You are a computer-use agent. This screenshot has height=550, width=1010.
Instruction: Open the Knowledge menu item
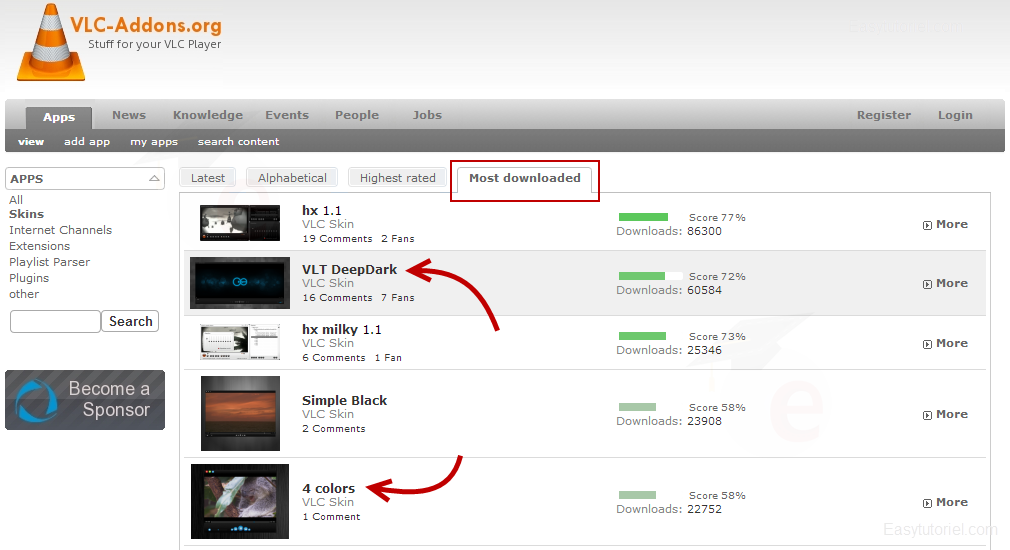click(x=207, y=115)
